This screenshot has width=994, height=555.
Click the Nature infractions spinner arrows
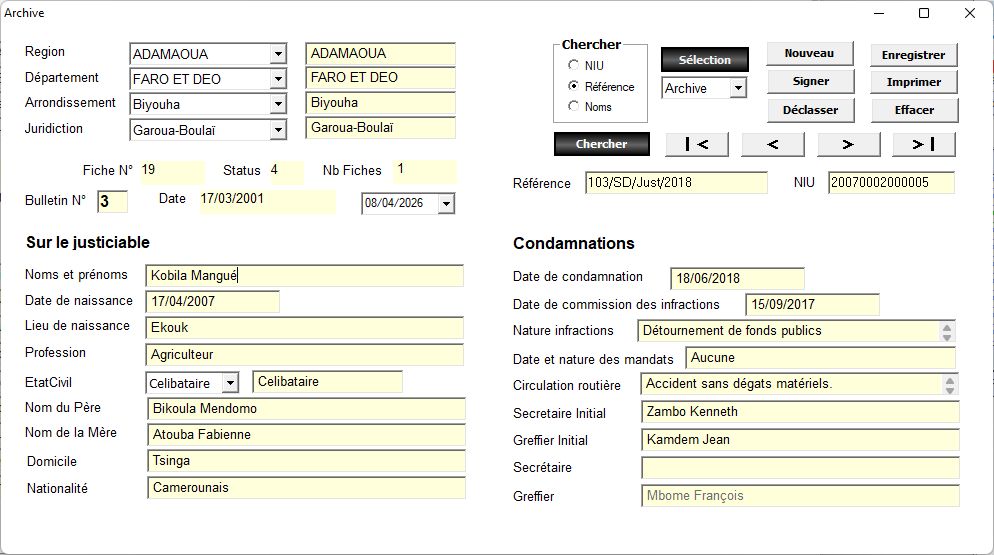pyautogui.click(x=947, y=331)
